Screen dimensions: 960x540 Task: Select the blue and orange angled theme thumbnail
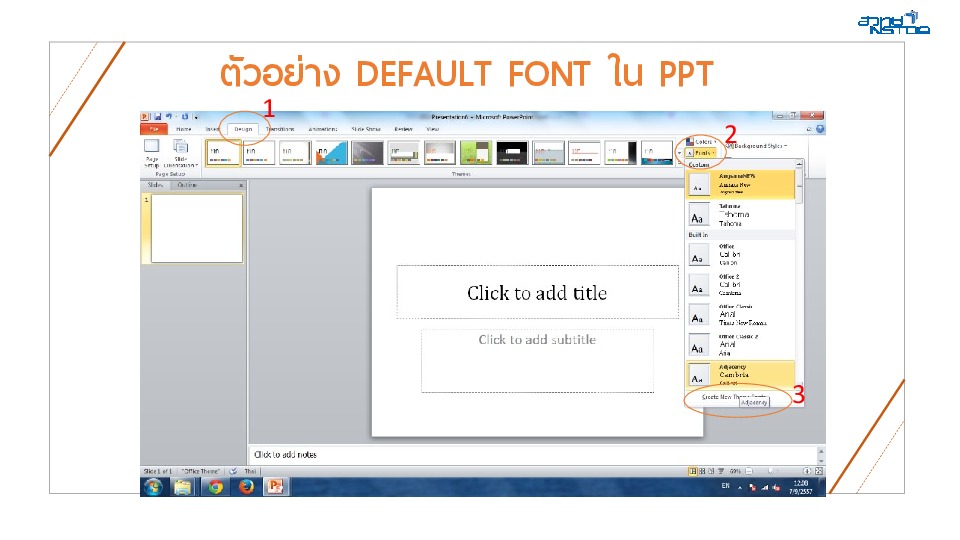coord(331,152)
